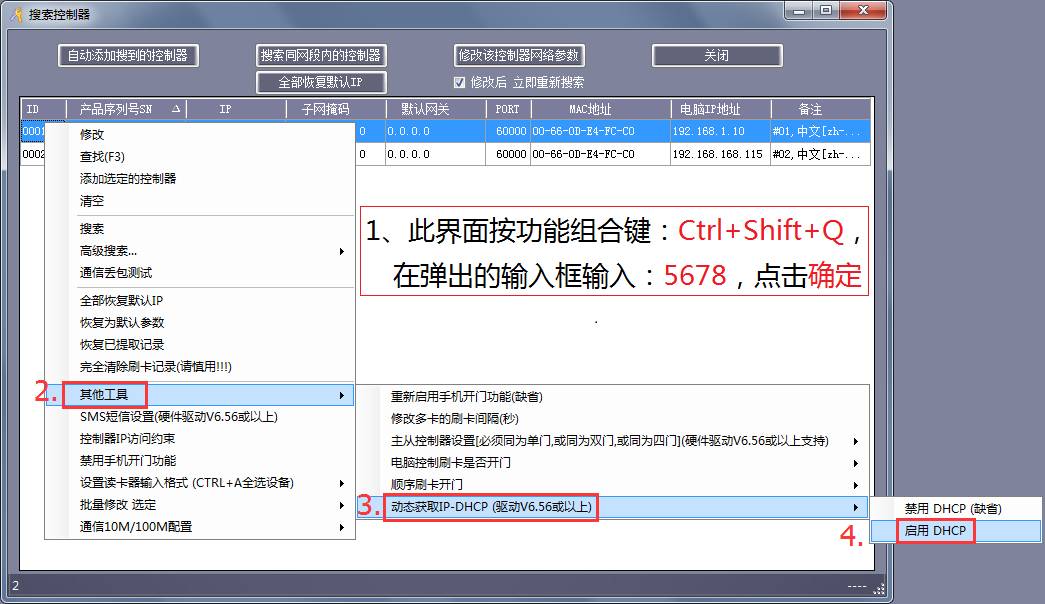The width and height of the screenshot is (1045, 604).
Task: Maximize the 搜索控制器 window
Action: tap(826, 10)
